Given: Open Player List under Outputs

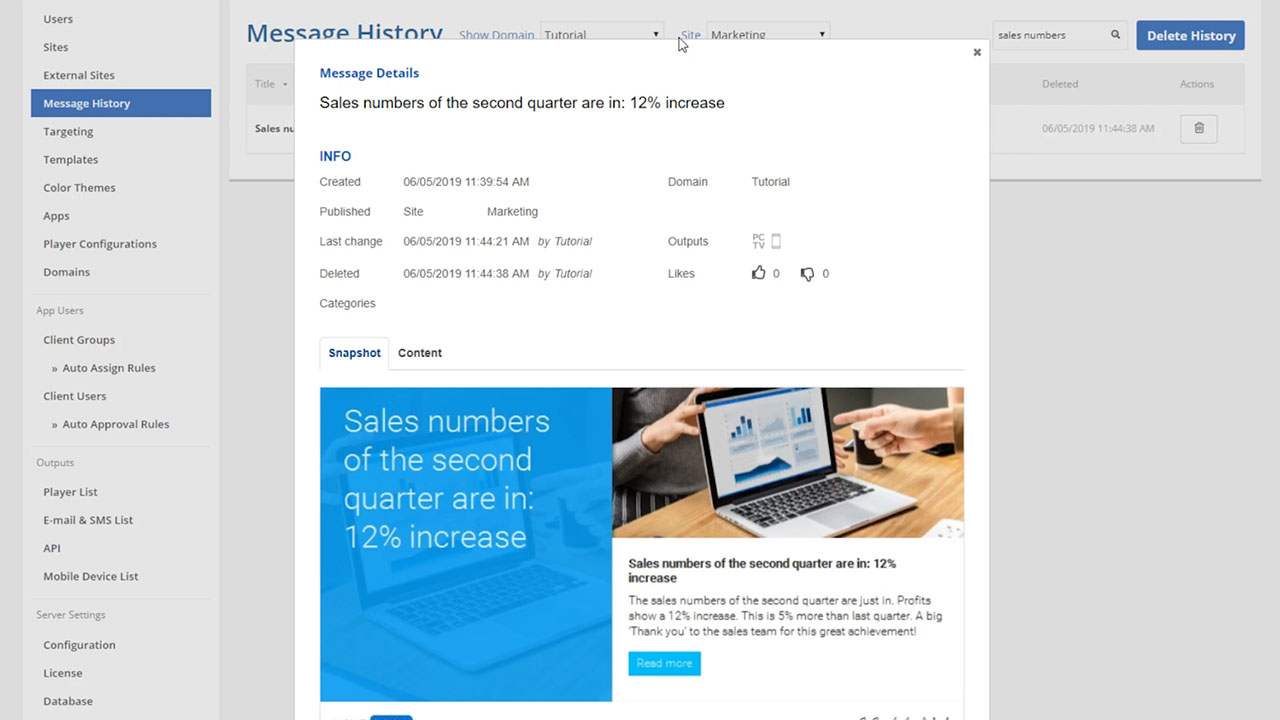Looking at the screenshot, I should coord(70,492).
